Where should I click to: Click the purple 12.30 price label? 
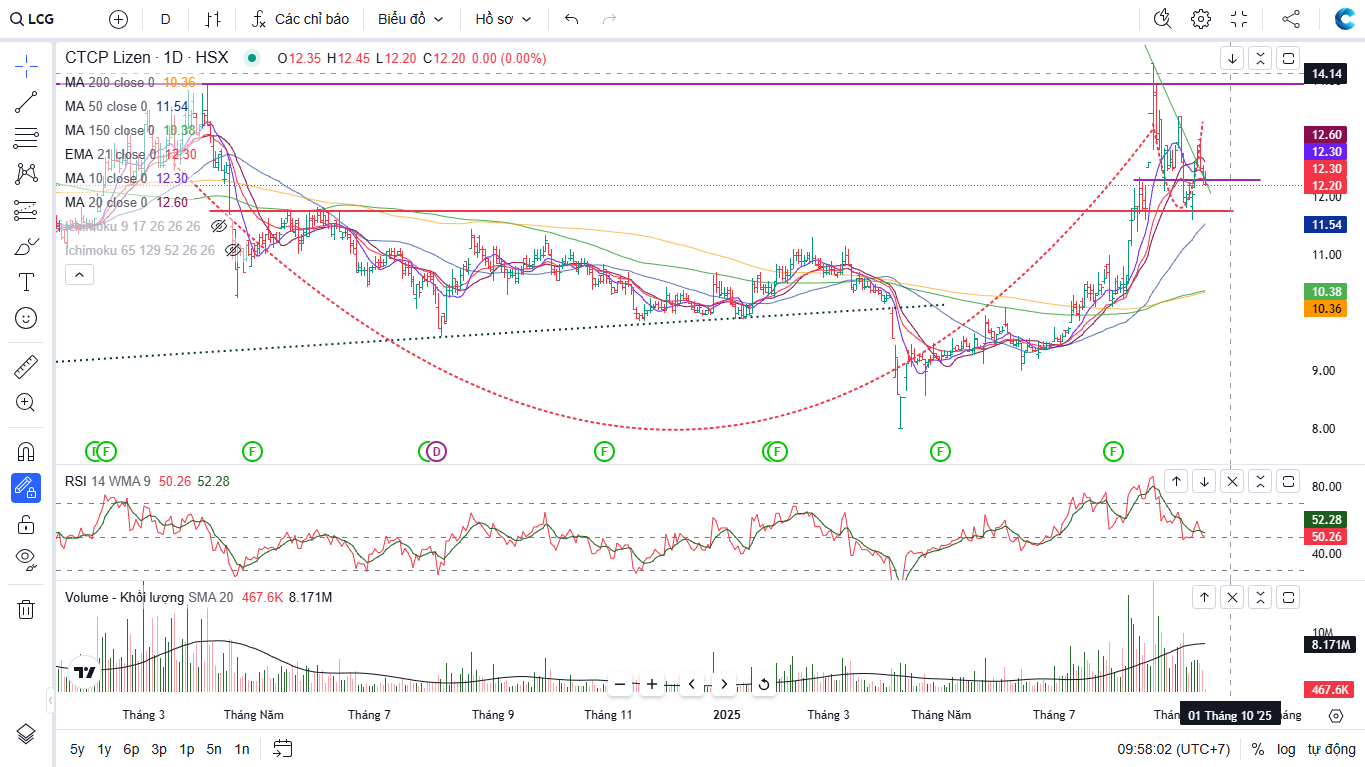point(1326,151)
